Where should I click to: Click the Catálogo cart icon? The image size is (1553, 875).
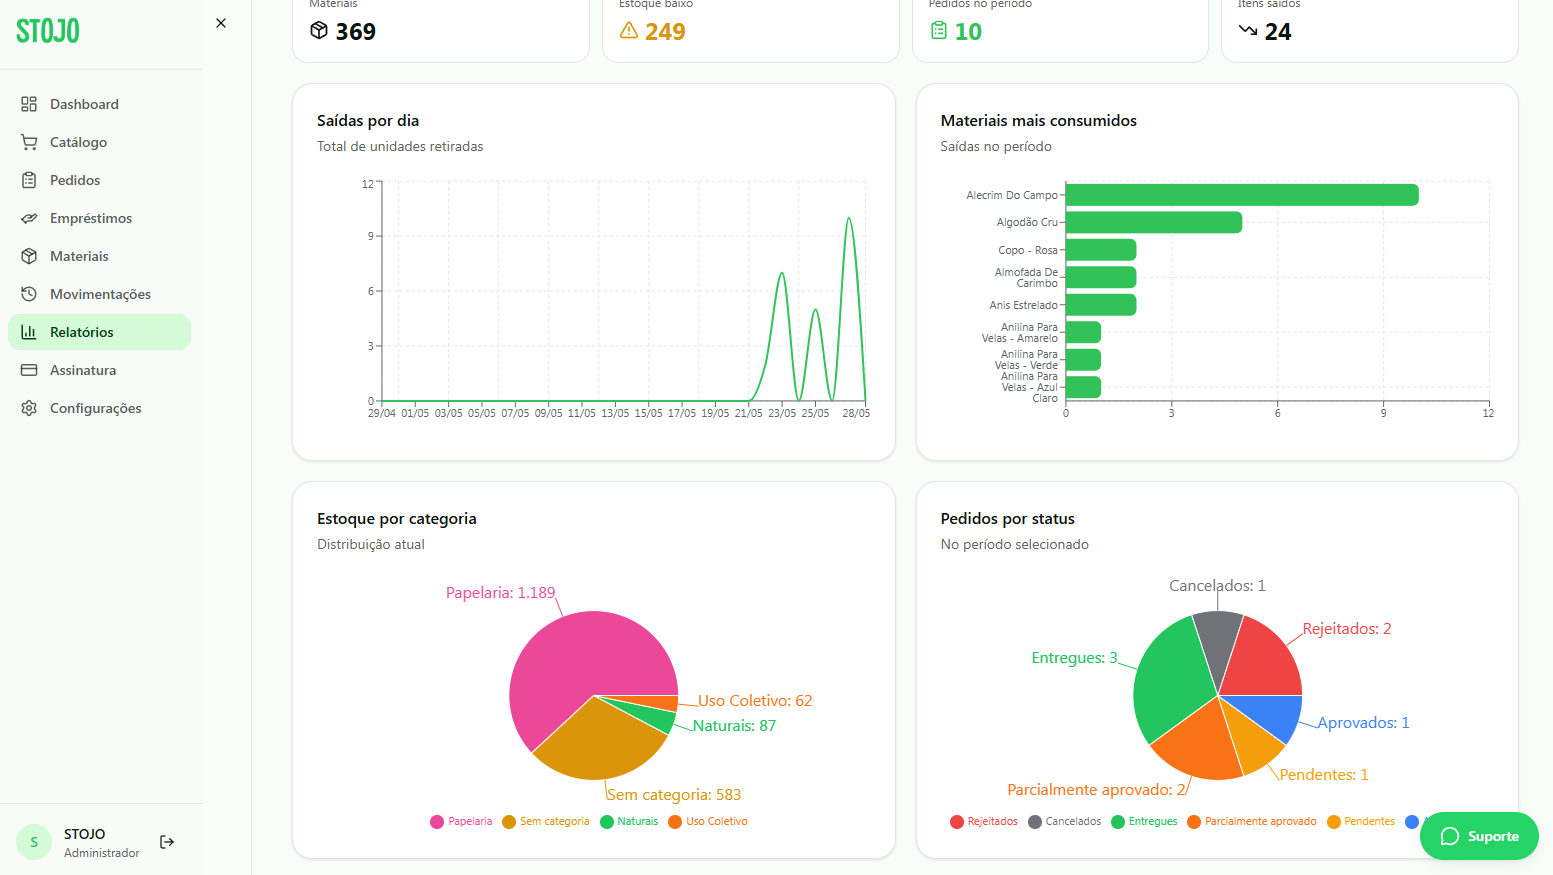coord(29,142)
